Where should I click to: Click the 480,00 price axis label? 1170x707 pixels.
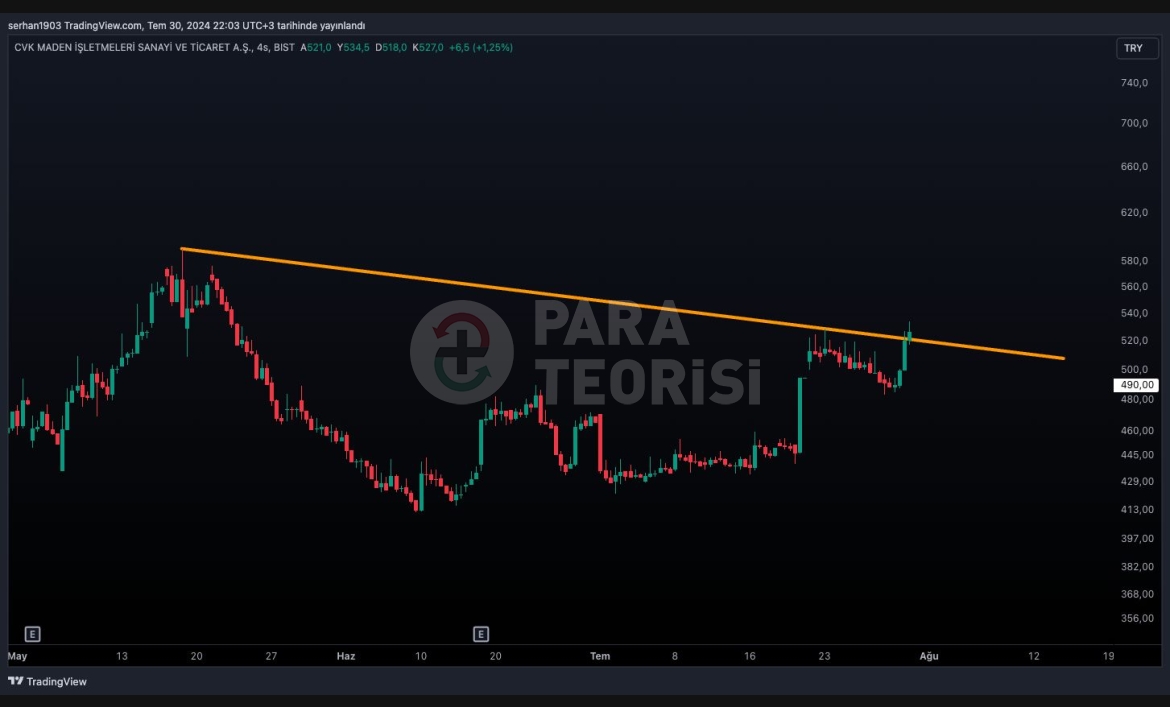point(1137,400)
